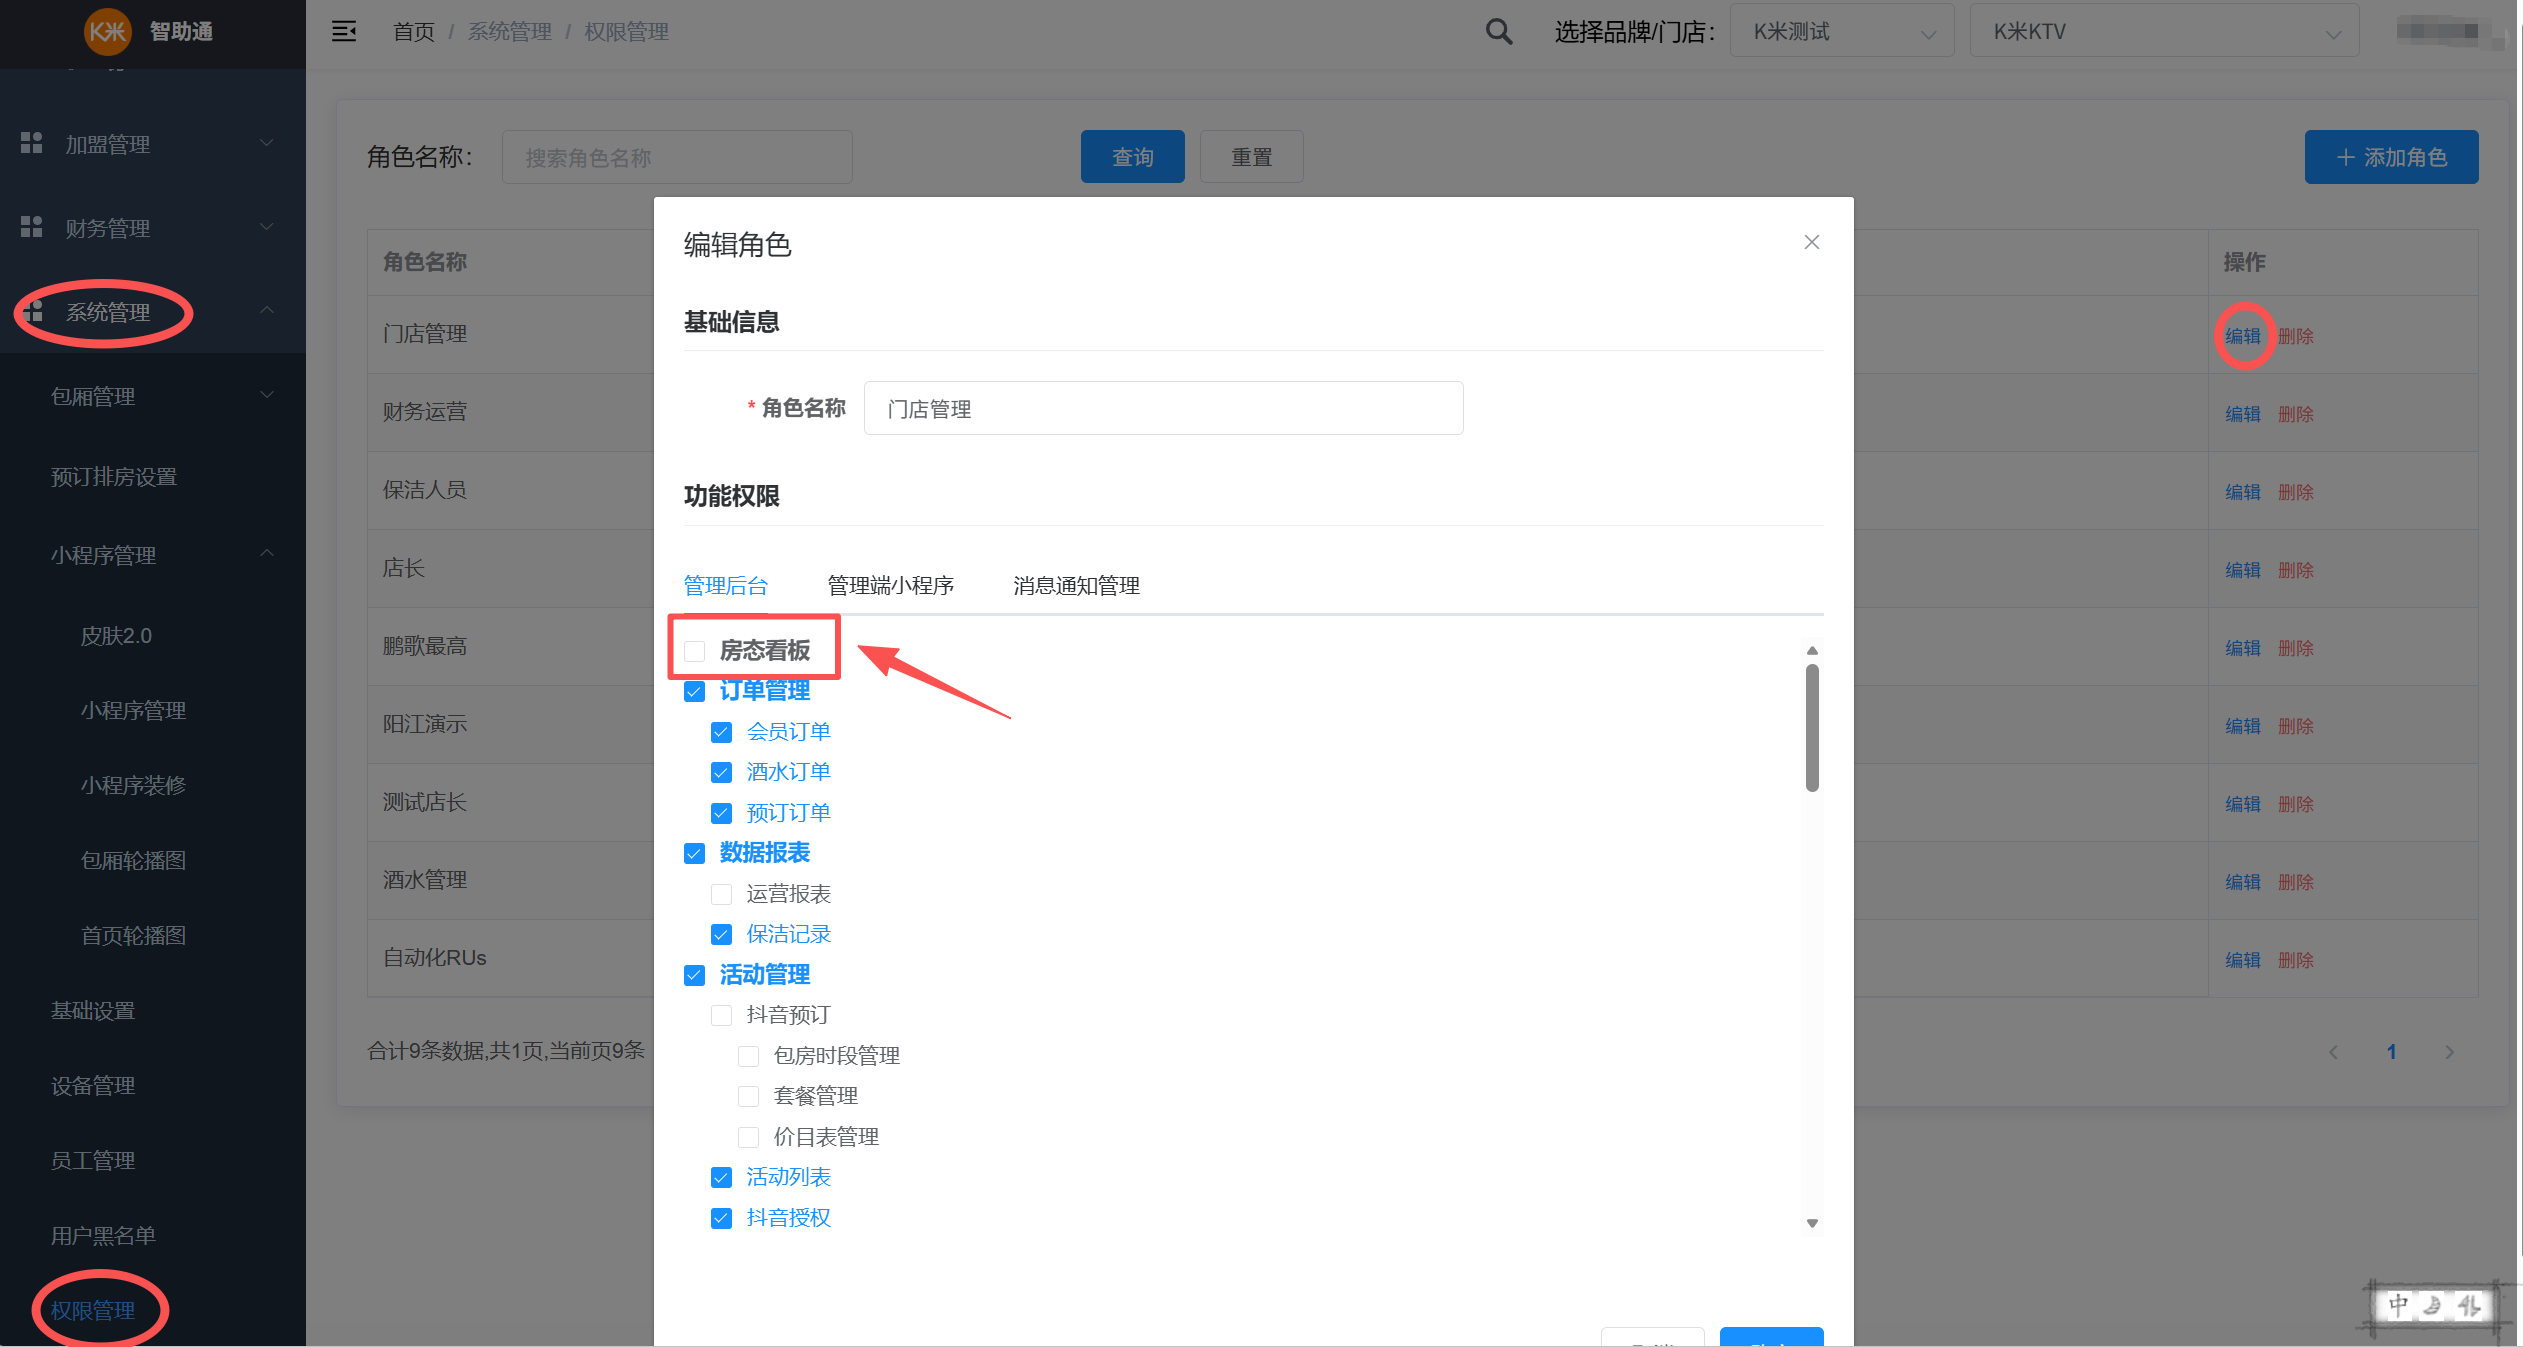2523x1347 pixels.
Task: Click the scroll down arrow in permissions list
Action: click(x=1812, y=1223)
